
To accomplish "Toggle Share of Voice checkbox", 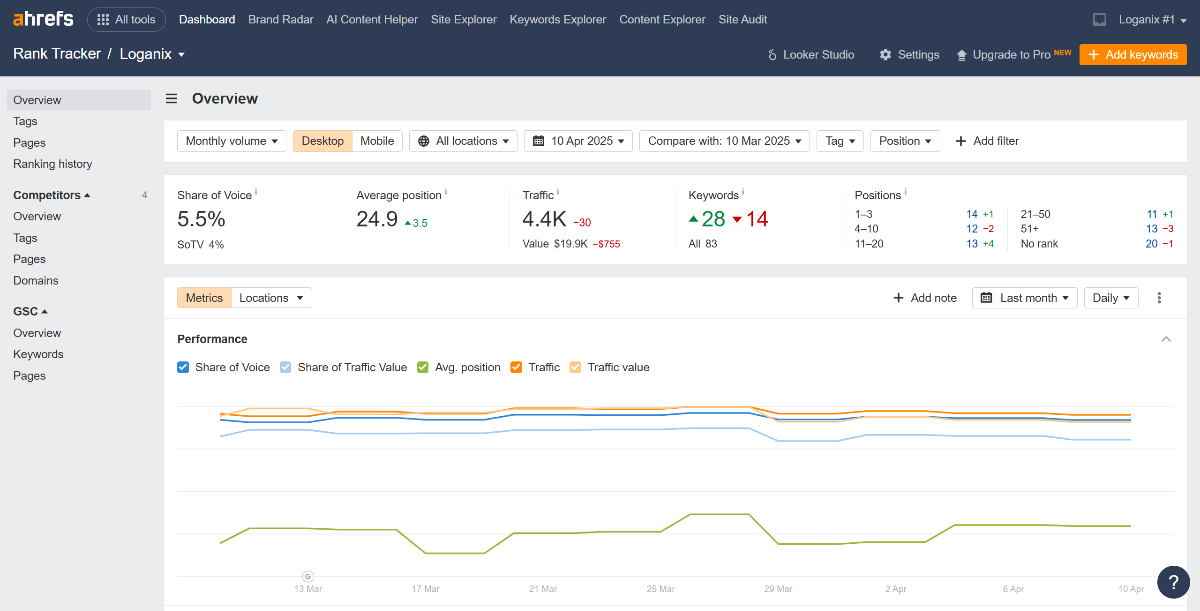I will point(183,367).
